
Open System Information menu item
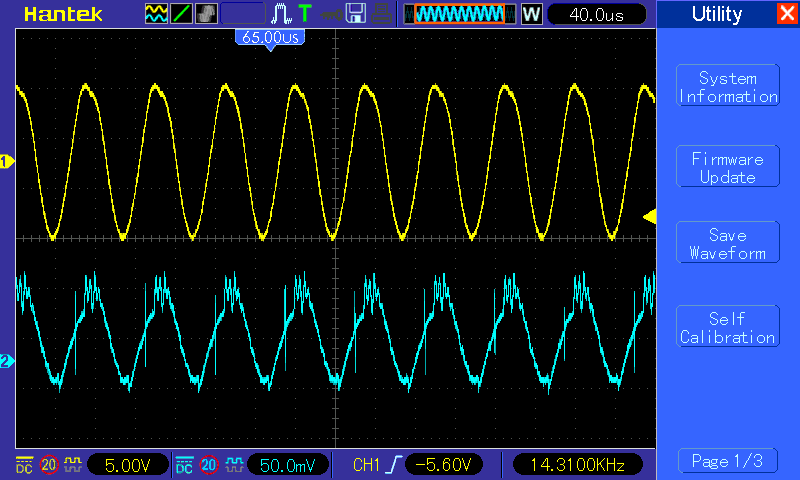(x=728, y=87)
